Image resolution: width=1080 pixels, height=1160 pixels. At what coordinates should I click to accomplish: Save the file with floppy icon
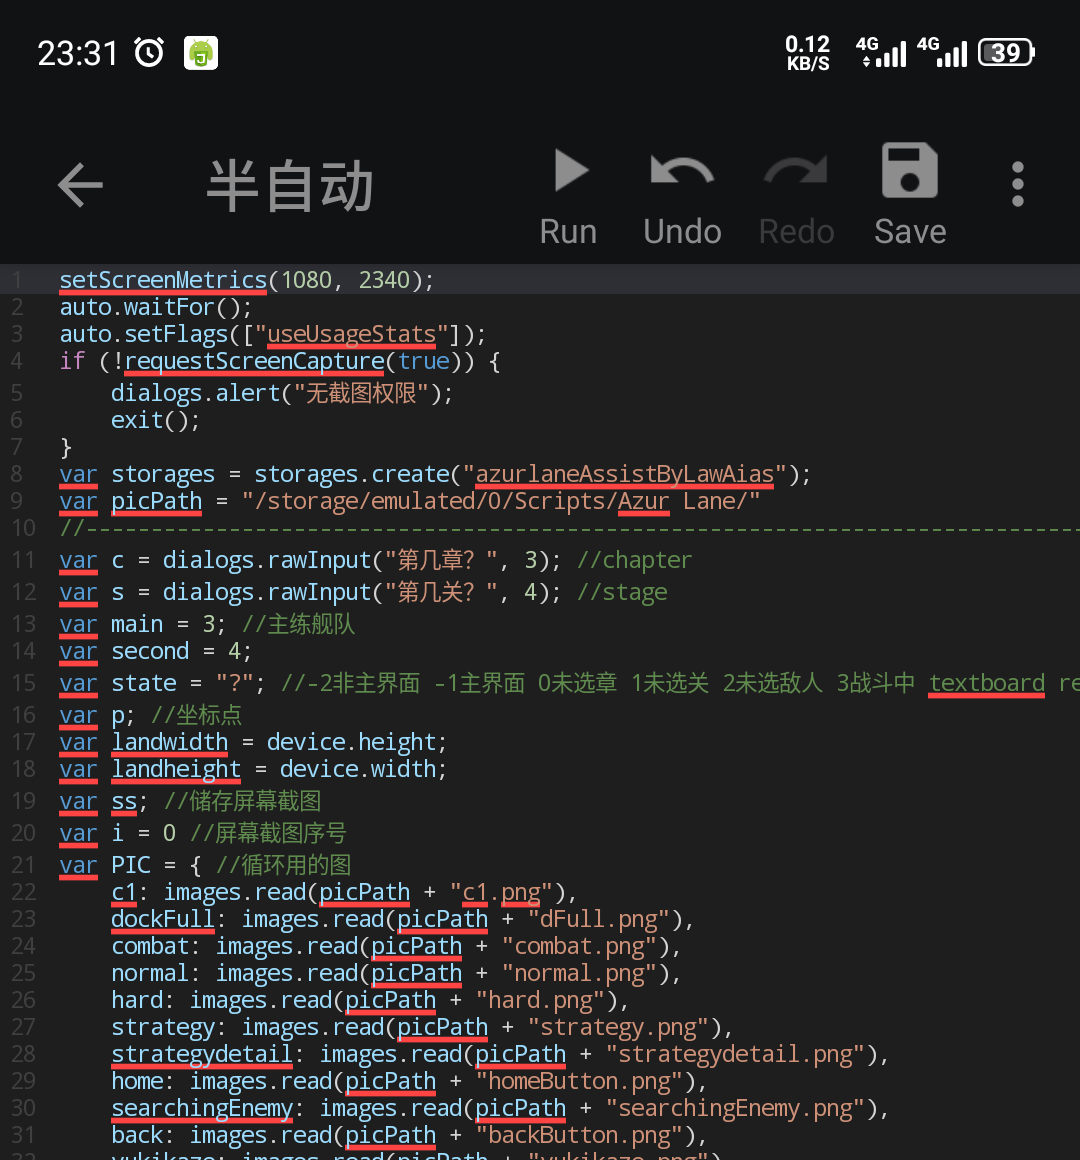[x=909, y=195]
